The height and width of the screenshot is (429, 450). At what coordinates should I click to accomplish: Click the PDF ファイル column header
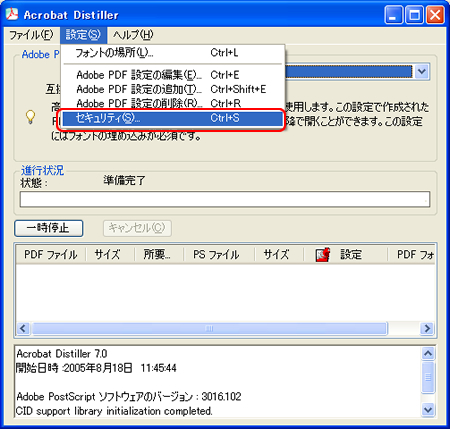tap(51, 255)
